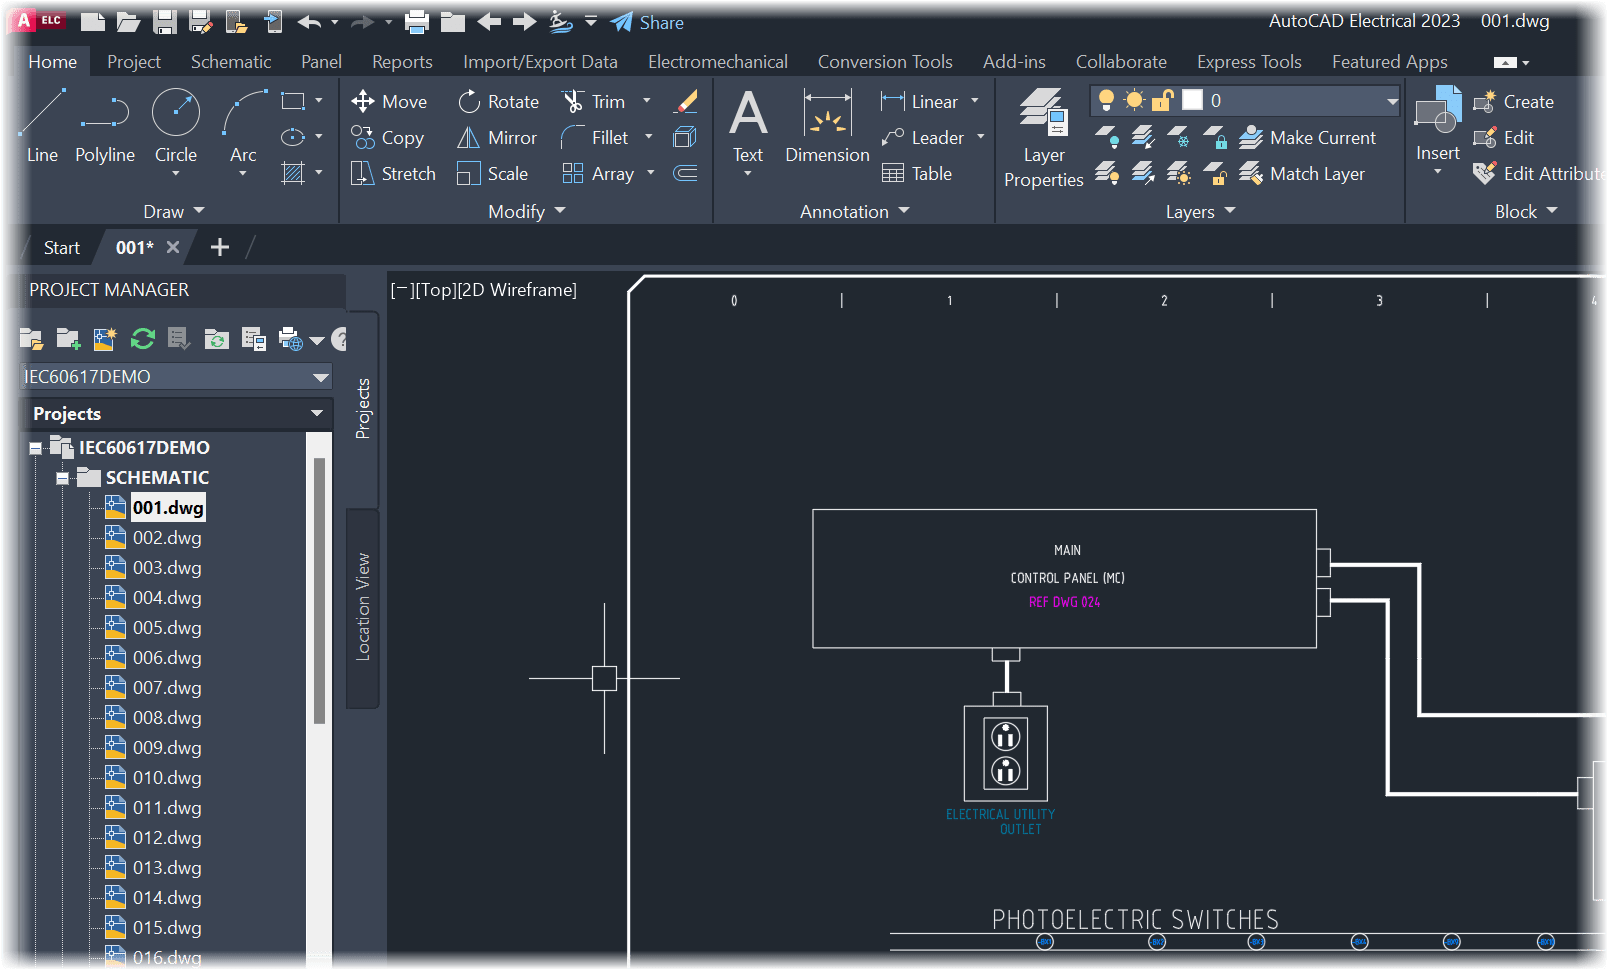1608x970 pixels.
Task: Click the white layer color swatch
Action: click(x=1191, y=100)
